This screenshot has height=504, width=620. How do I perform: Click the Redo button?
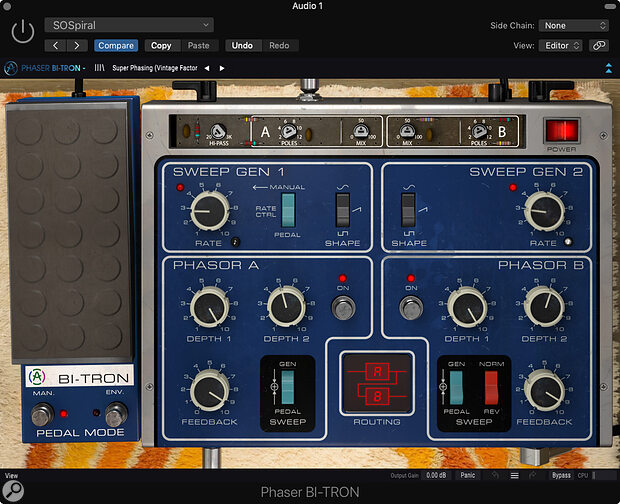click(279, 45)
